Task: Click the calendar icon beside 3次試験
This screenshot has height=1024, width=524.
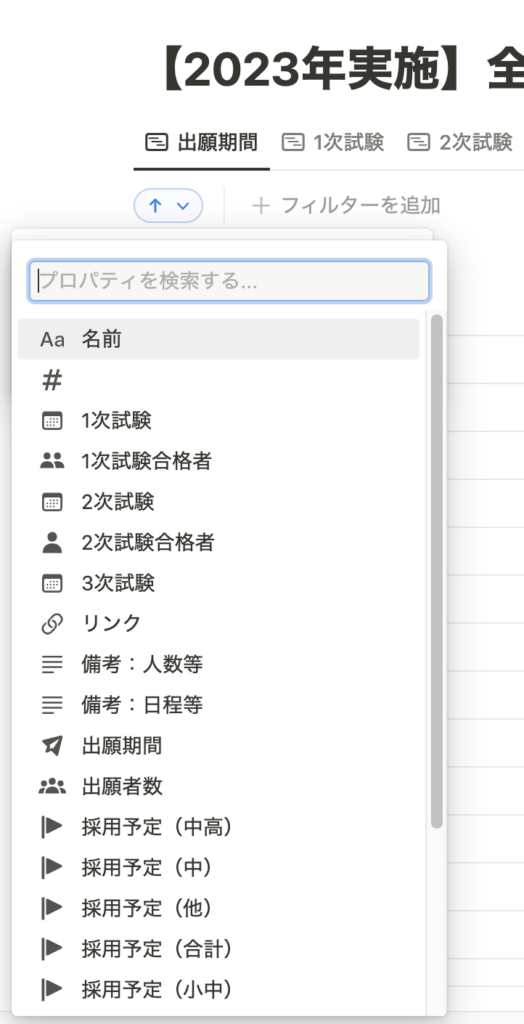Action: pos(52,583)
